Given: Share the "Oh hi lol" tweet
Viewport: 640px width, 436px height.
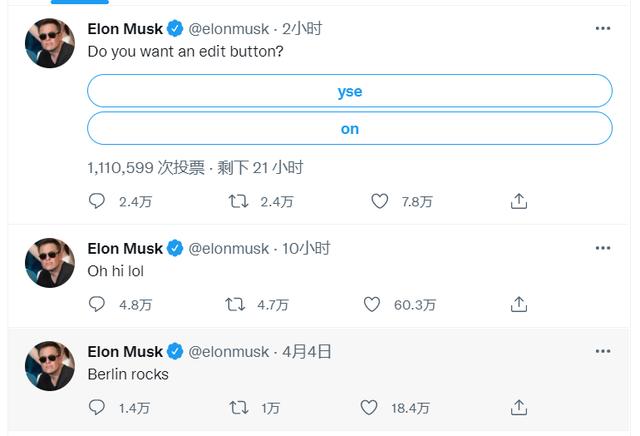Looking at the screenshot, I should 519,304.
